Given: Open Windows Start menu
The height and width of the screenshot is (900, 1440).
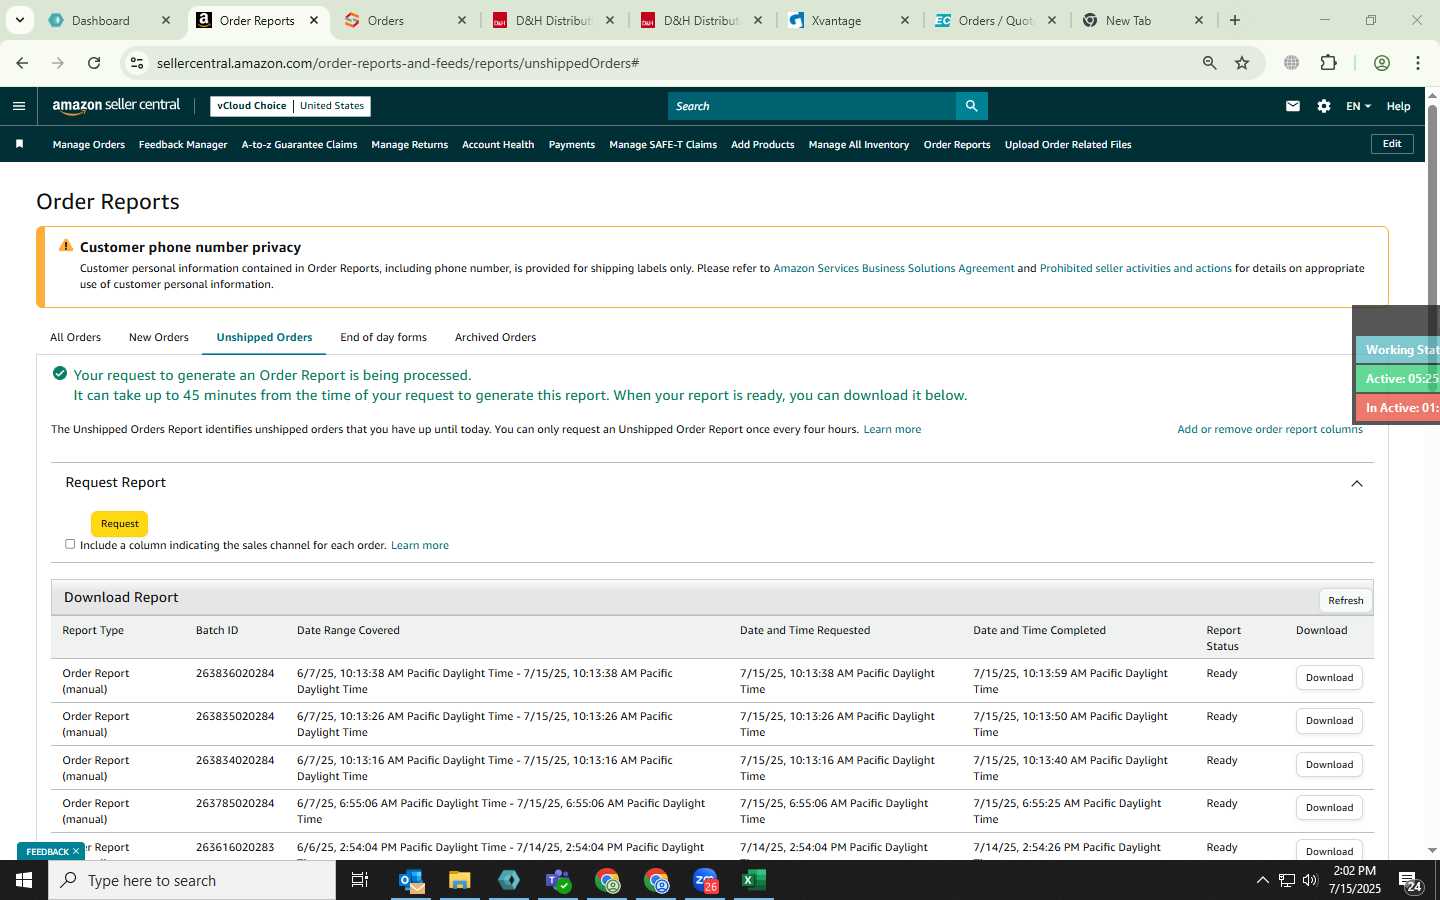Looking at the screenshot, I should coord(24,880).
